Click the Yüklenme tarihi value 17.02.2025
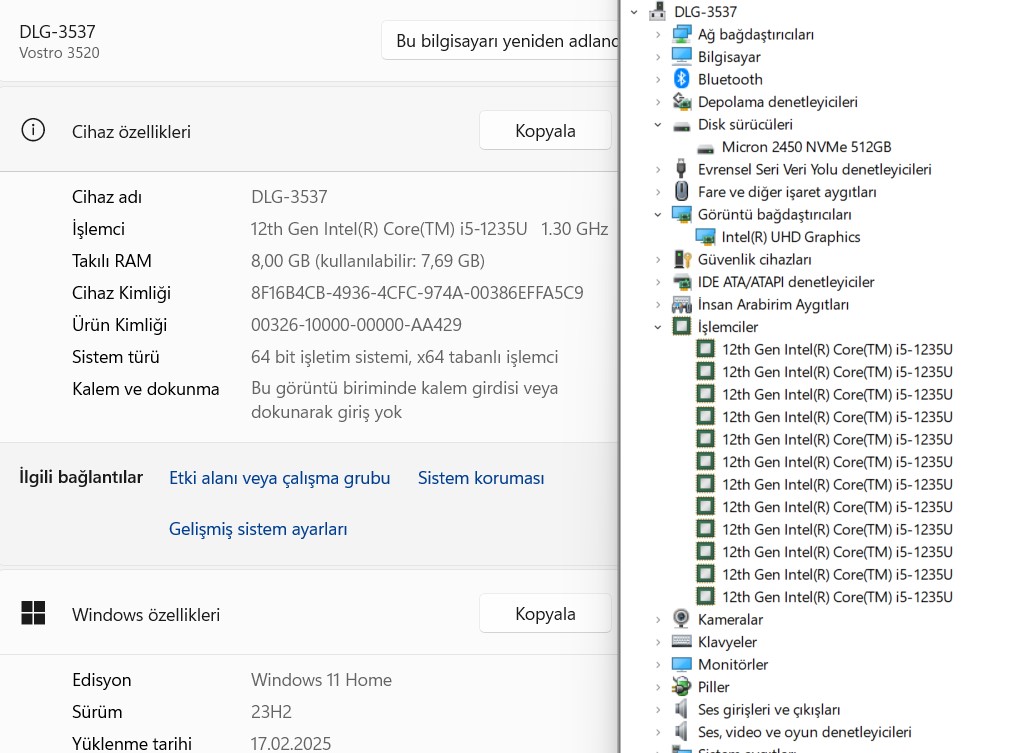Viewport: 1017px width, 753px height. [x=291, y=743]
